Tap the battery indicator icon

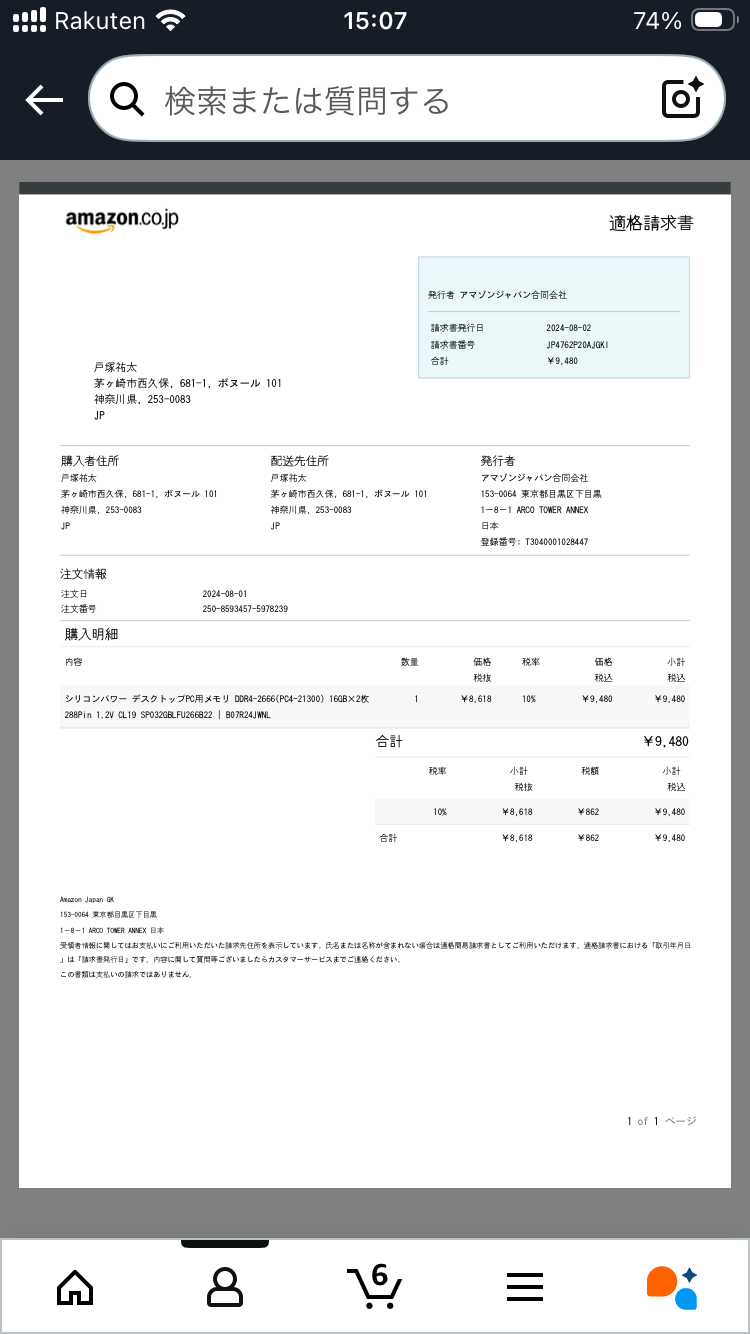[714, 21]
